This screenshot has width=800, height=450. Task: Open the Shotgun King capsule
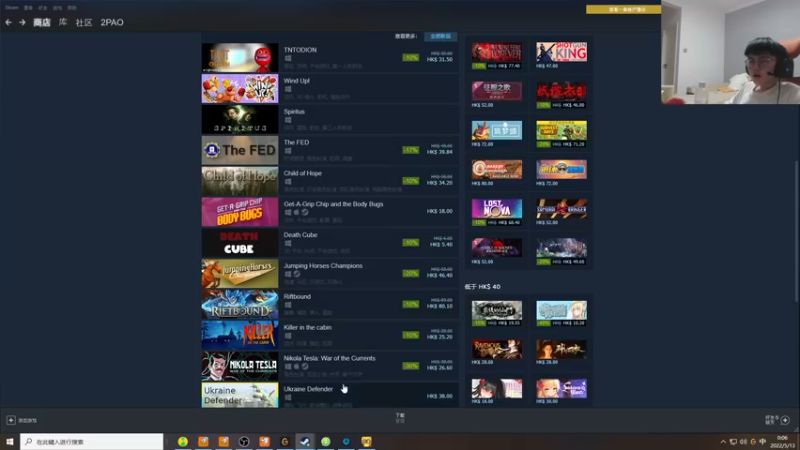click(x=561, y=52)
